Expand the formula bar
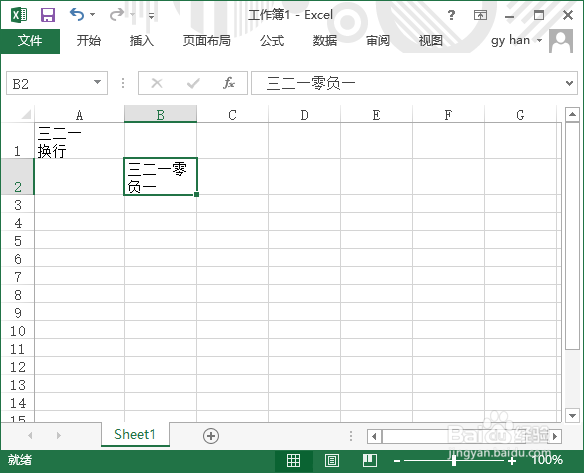This screenshot has width=584, height=473. [x=569, y=83]
